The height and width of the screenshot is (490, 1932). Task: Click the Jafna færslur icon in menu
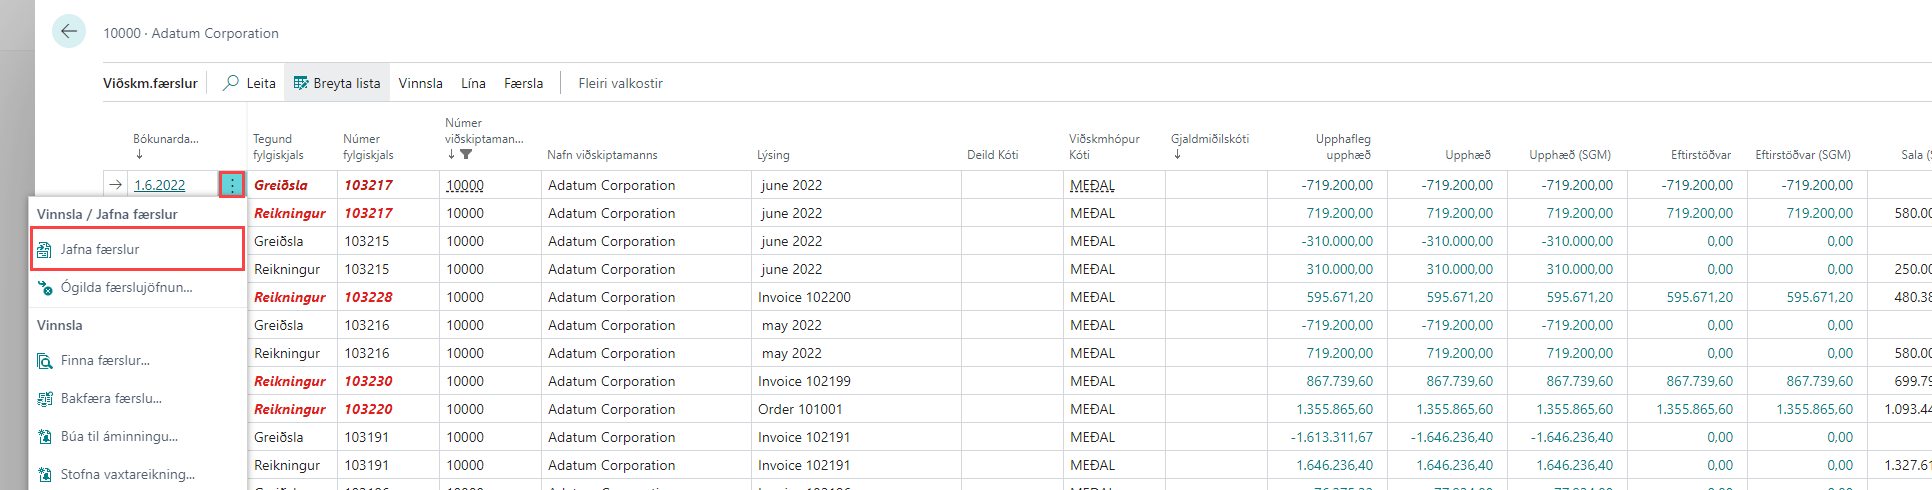45,250
